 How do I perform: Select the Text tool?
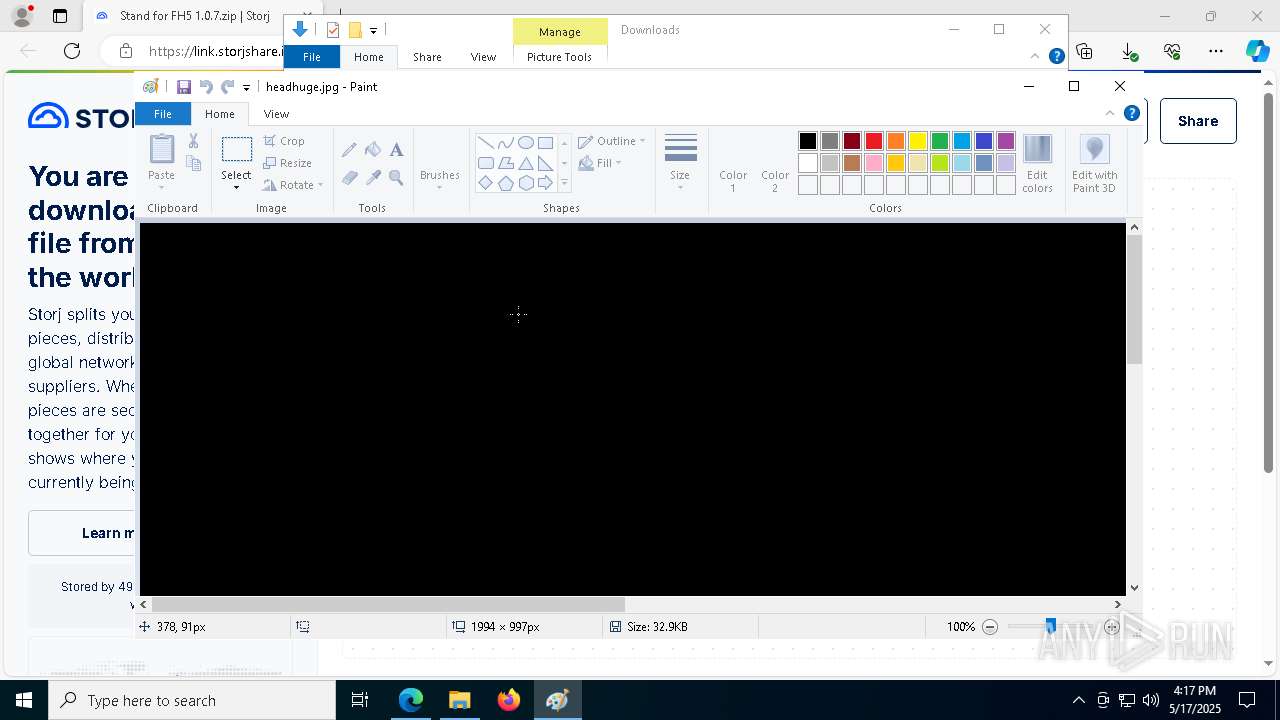(x=396, y=150)
